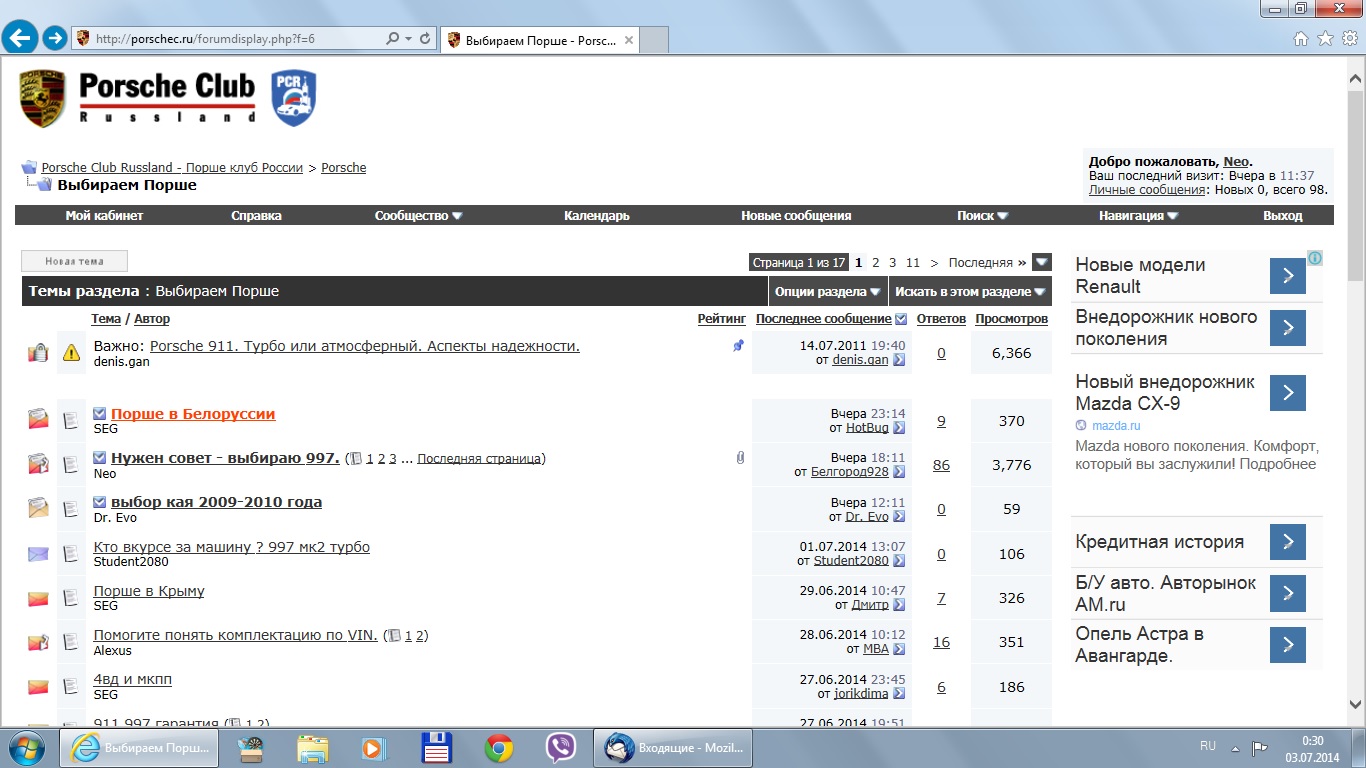
Task: Open the page-jump dropdown arrow after Последняя
Action: click(x=1042, y=262)
